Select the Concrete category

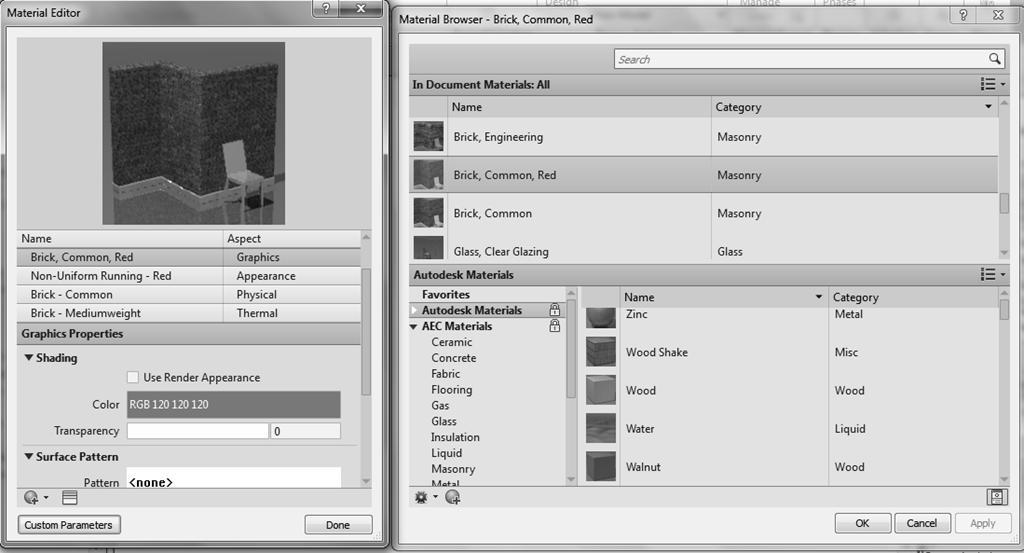click(x=453, y=358)
